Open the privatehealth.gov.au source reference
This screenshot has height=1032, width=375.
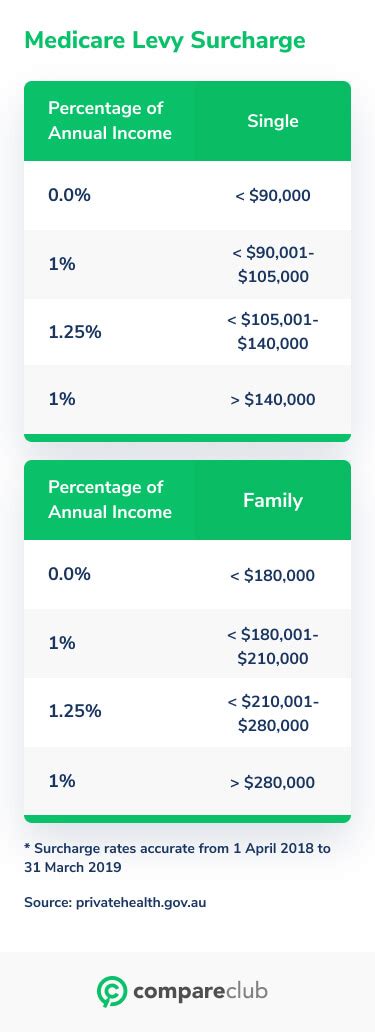click(115, 902)
